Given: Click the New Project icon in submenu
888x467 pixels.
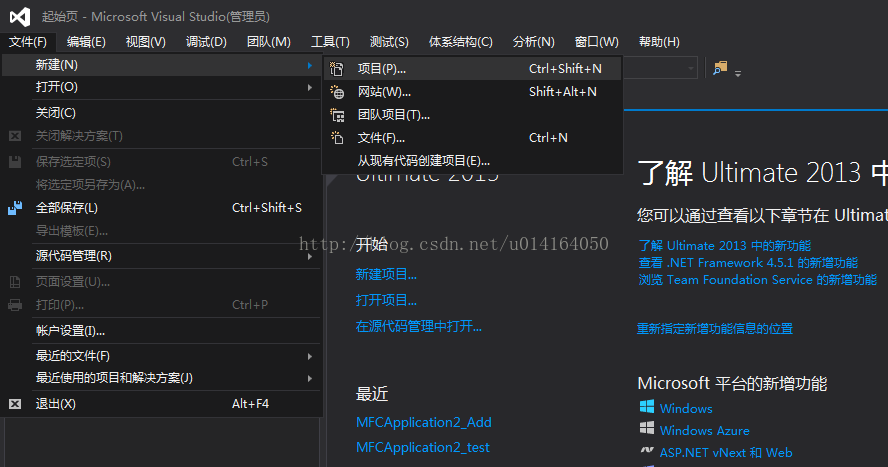Looking at the screenshot, I should click(337, 68).
